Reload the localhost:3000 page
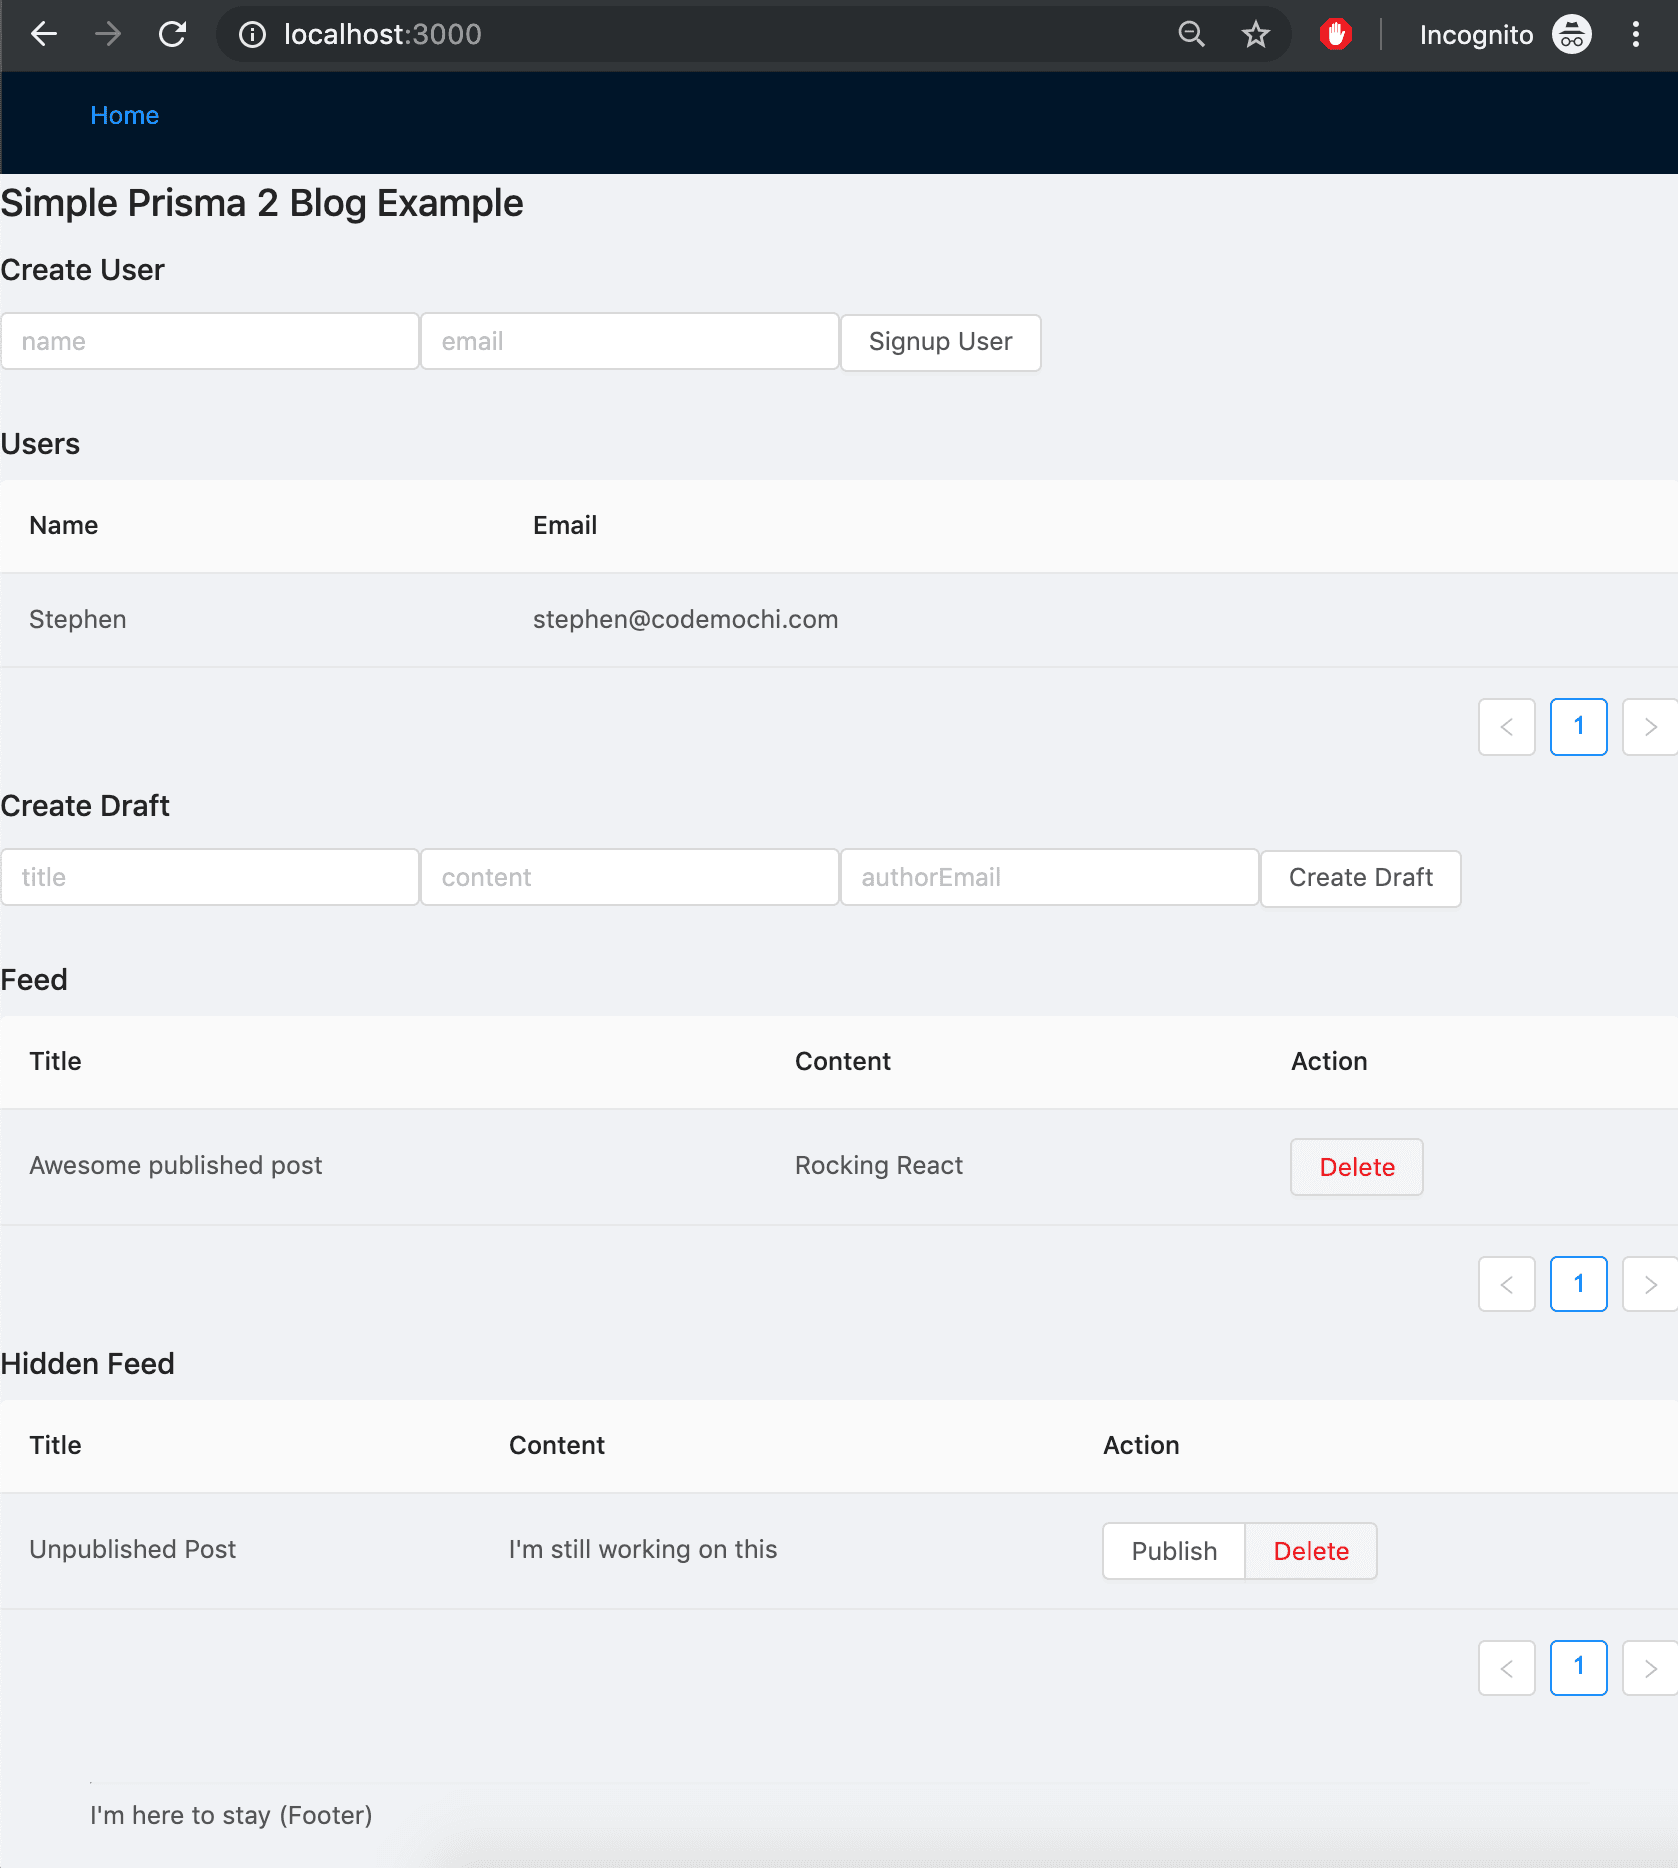The height and width of the screenshot is (1868, 1678). pyautogui.click(x=172, y=33)
